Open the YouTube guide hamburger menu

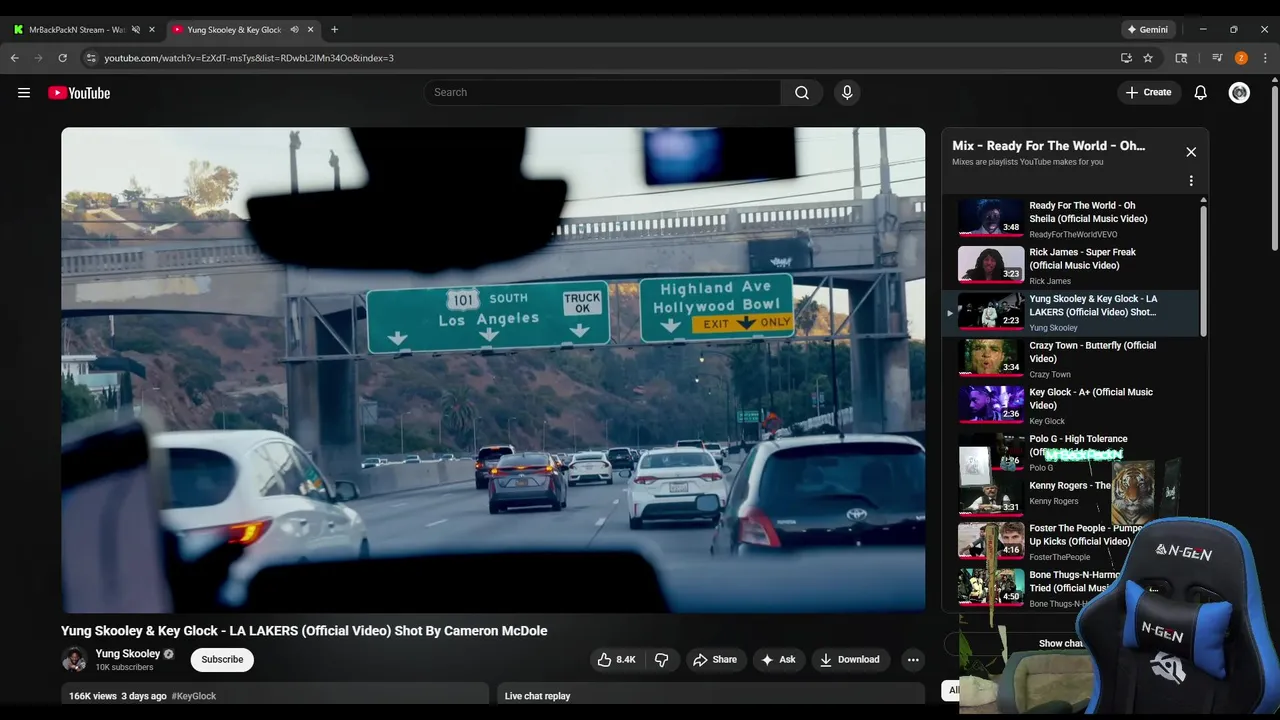[24, 93]
